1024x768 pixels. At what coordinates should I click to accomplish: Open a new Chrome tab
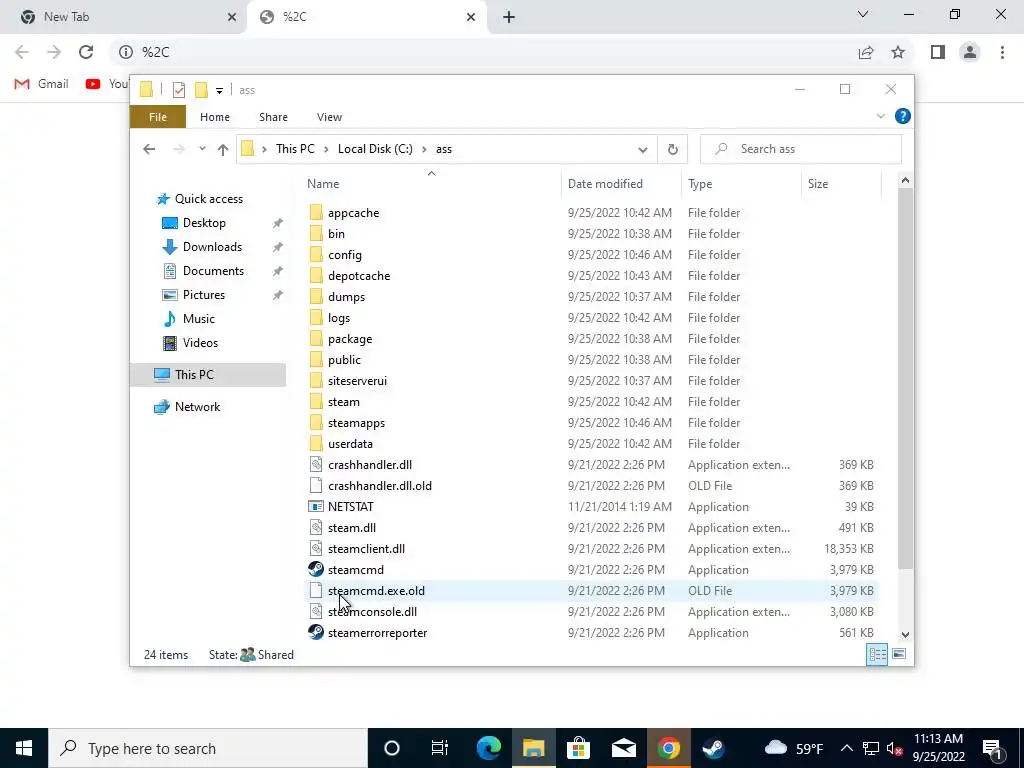(x=509, y=17)
